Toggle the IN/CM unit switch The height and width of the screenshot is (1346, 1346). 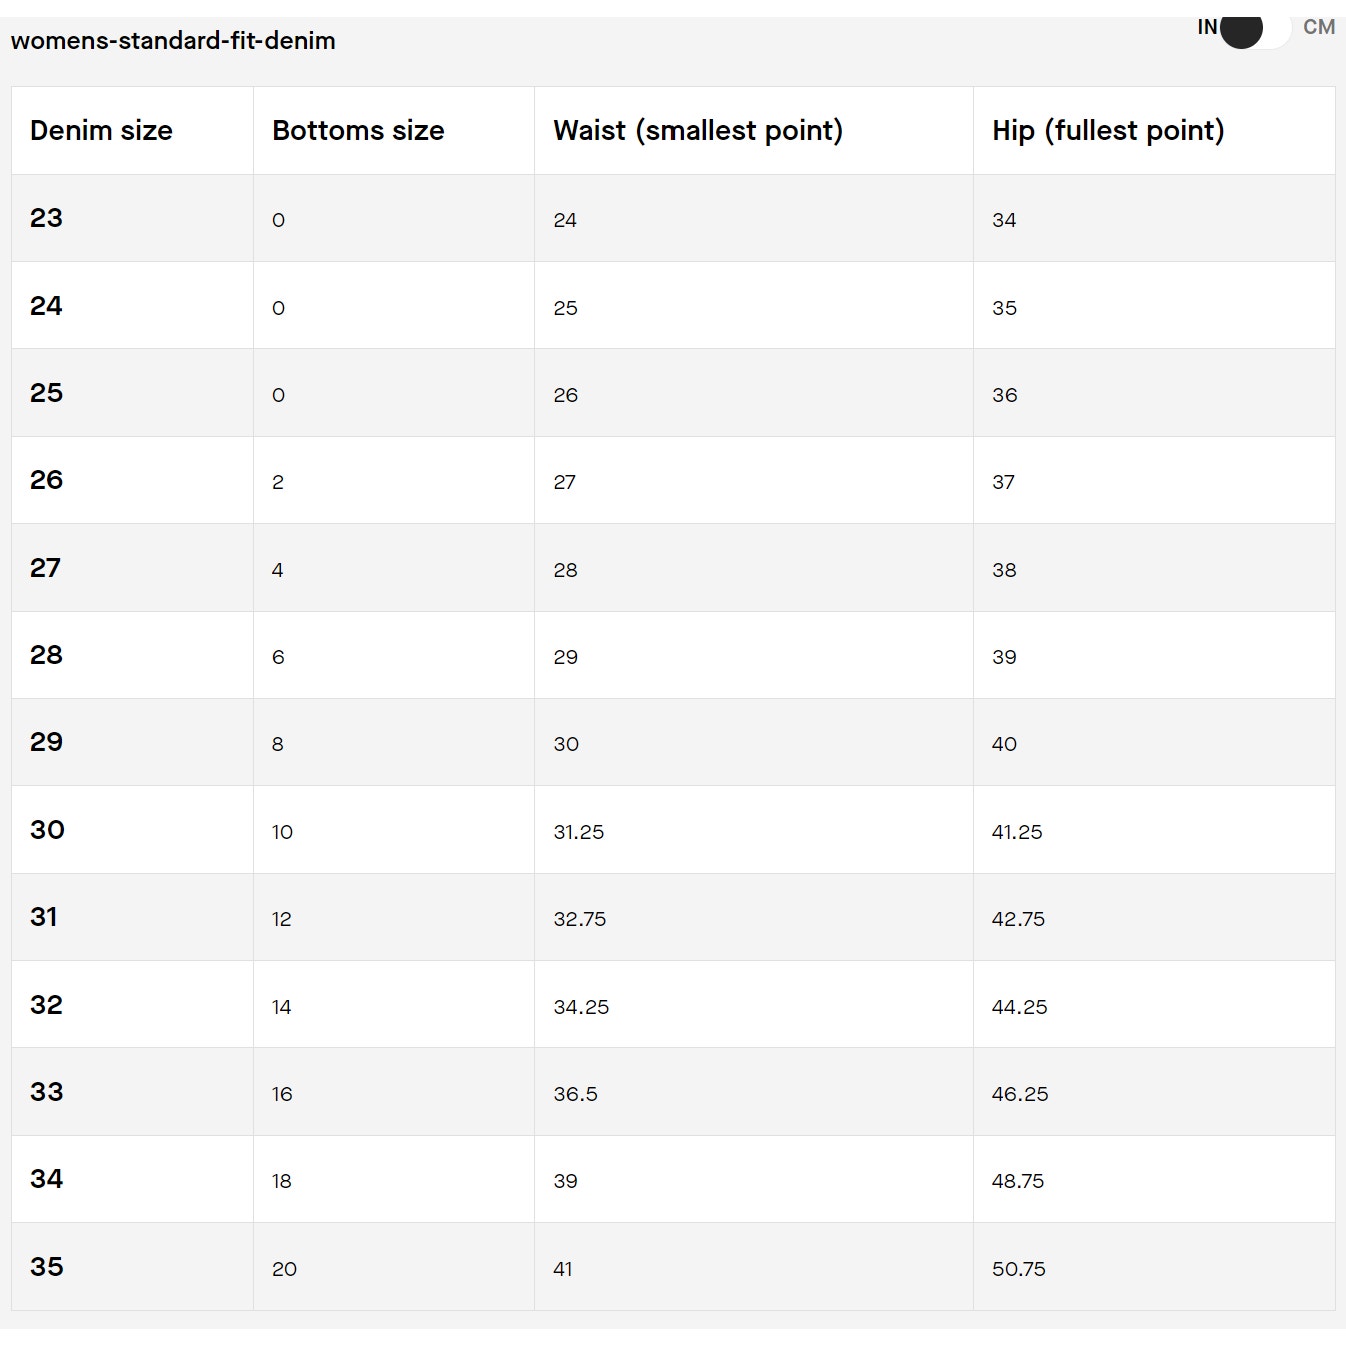point(1256,28)
